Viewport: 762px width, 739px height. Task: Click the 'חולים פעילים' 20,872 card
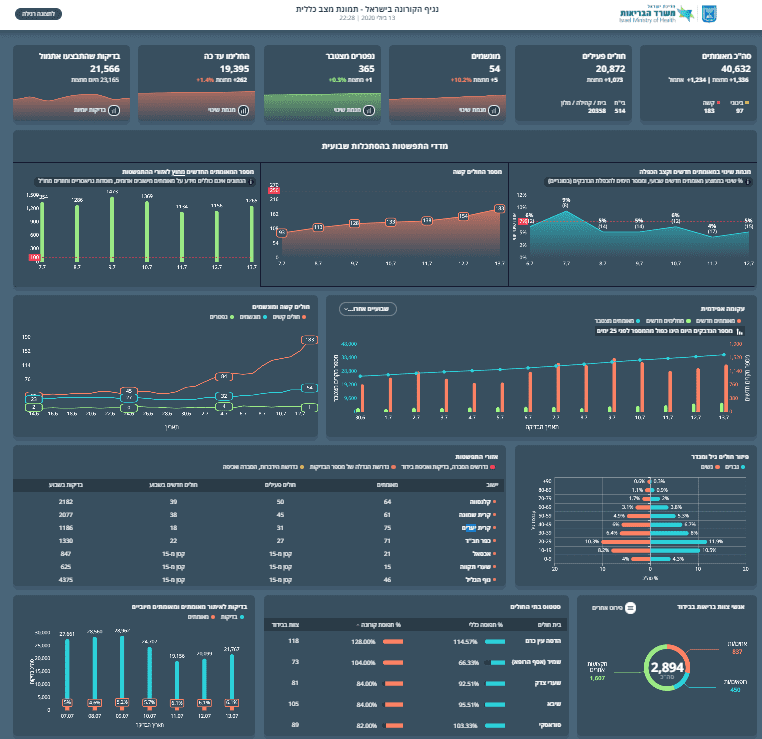(573, 84)
